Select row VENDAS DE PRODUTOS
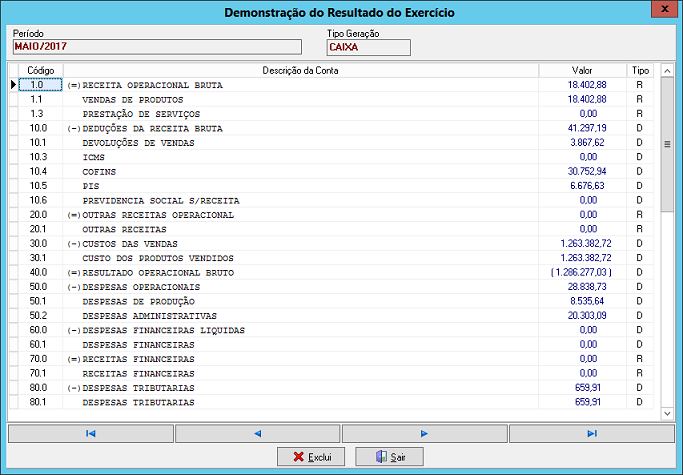The height and width of the screenshot is (475, 683). point(331,99)
